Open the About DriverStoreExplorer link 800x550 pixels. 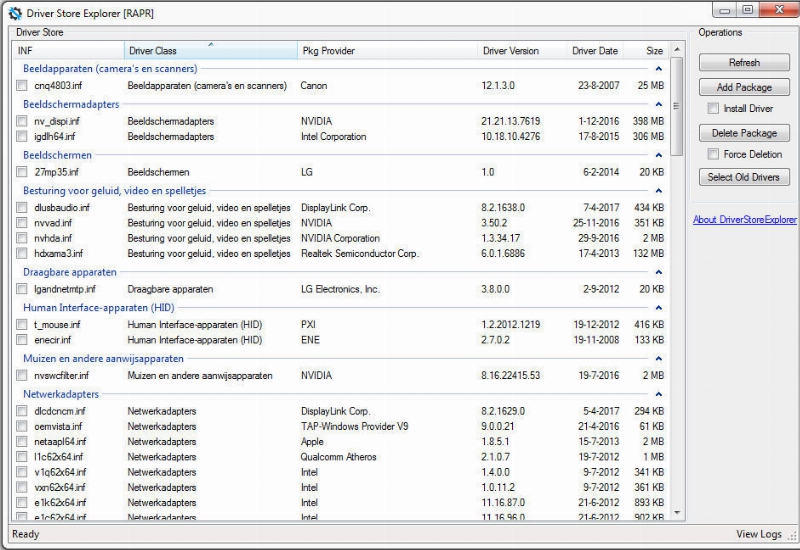tap(744, 220)
